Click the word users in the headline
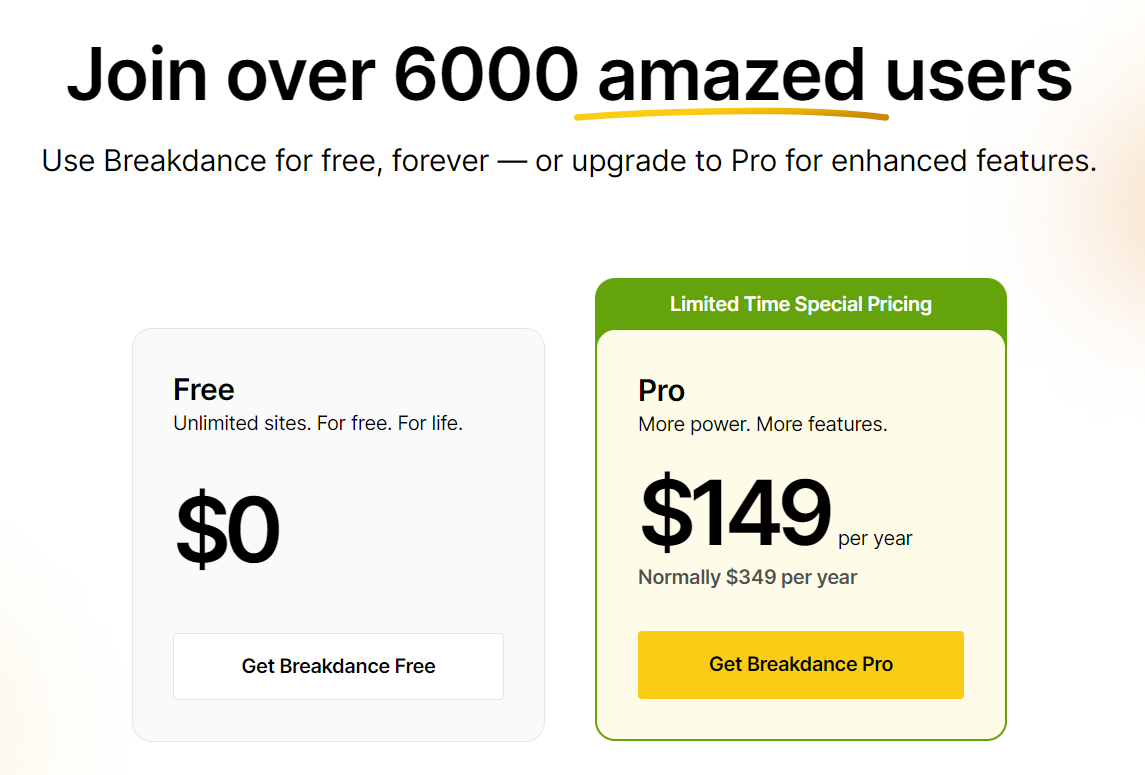The width and height of the screenshot is (1145, 775). [x=978, y=75]
